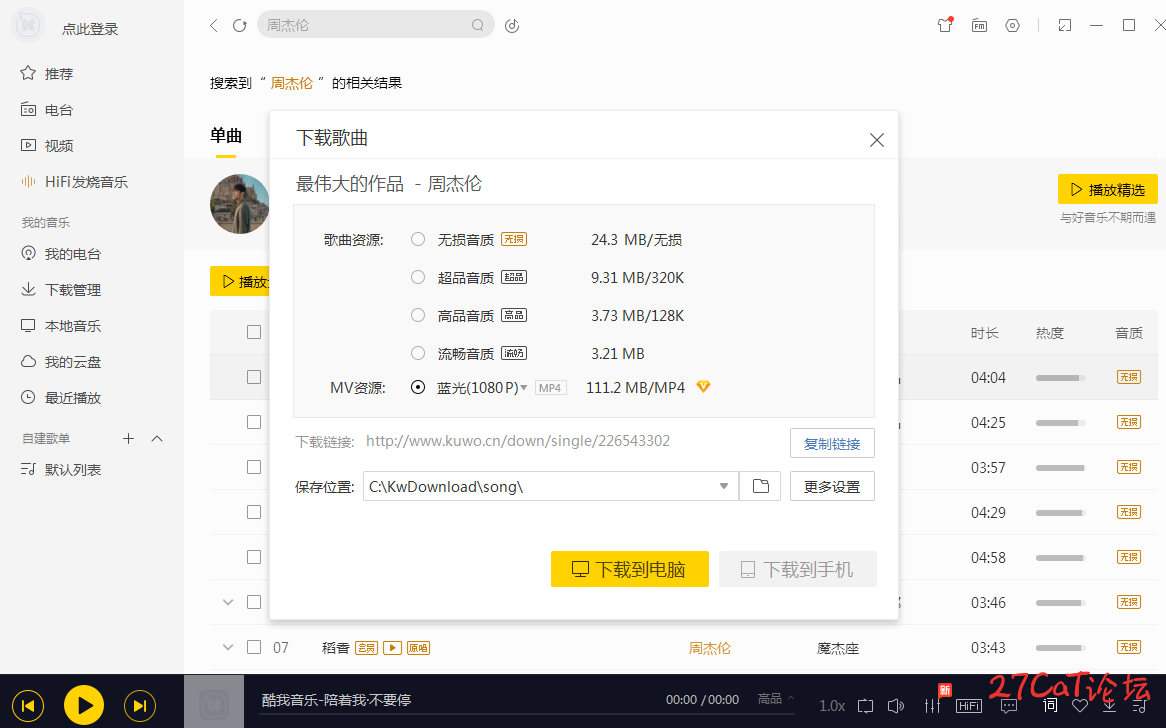The height and width of the screenshot is (728, 1166).
Task: Change the 1.0x playback speed
Action: [x=832, y=706]
